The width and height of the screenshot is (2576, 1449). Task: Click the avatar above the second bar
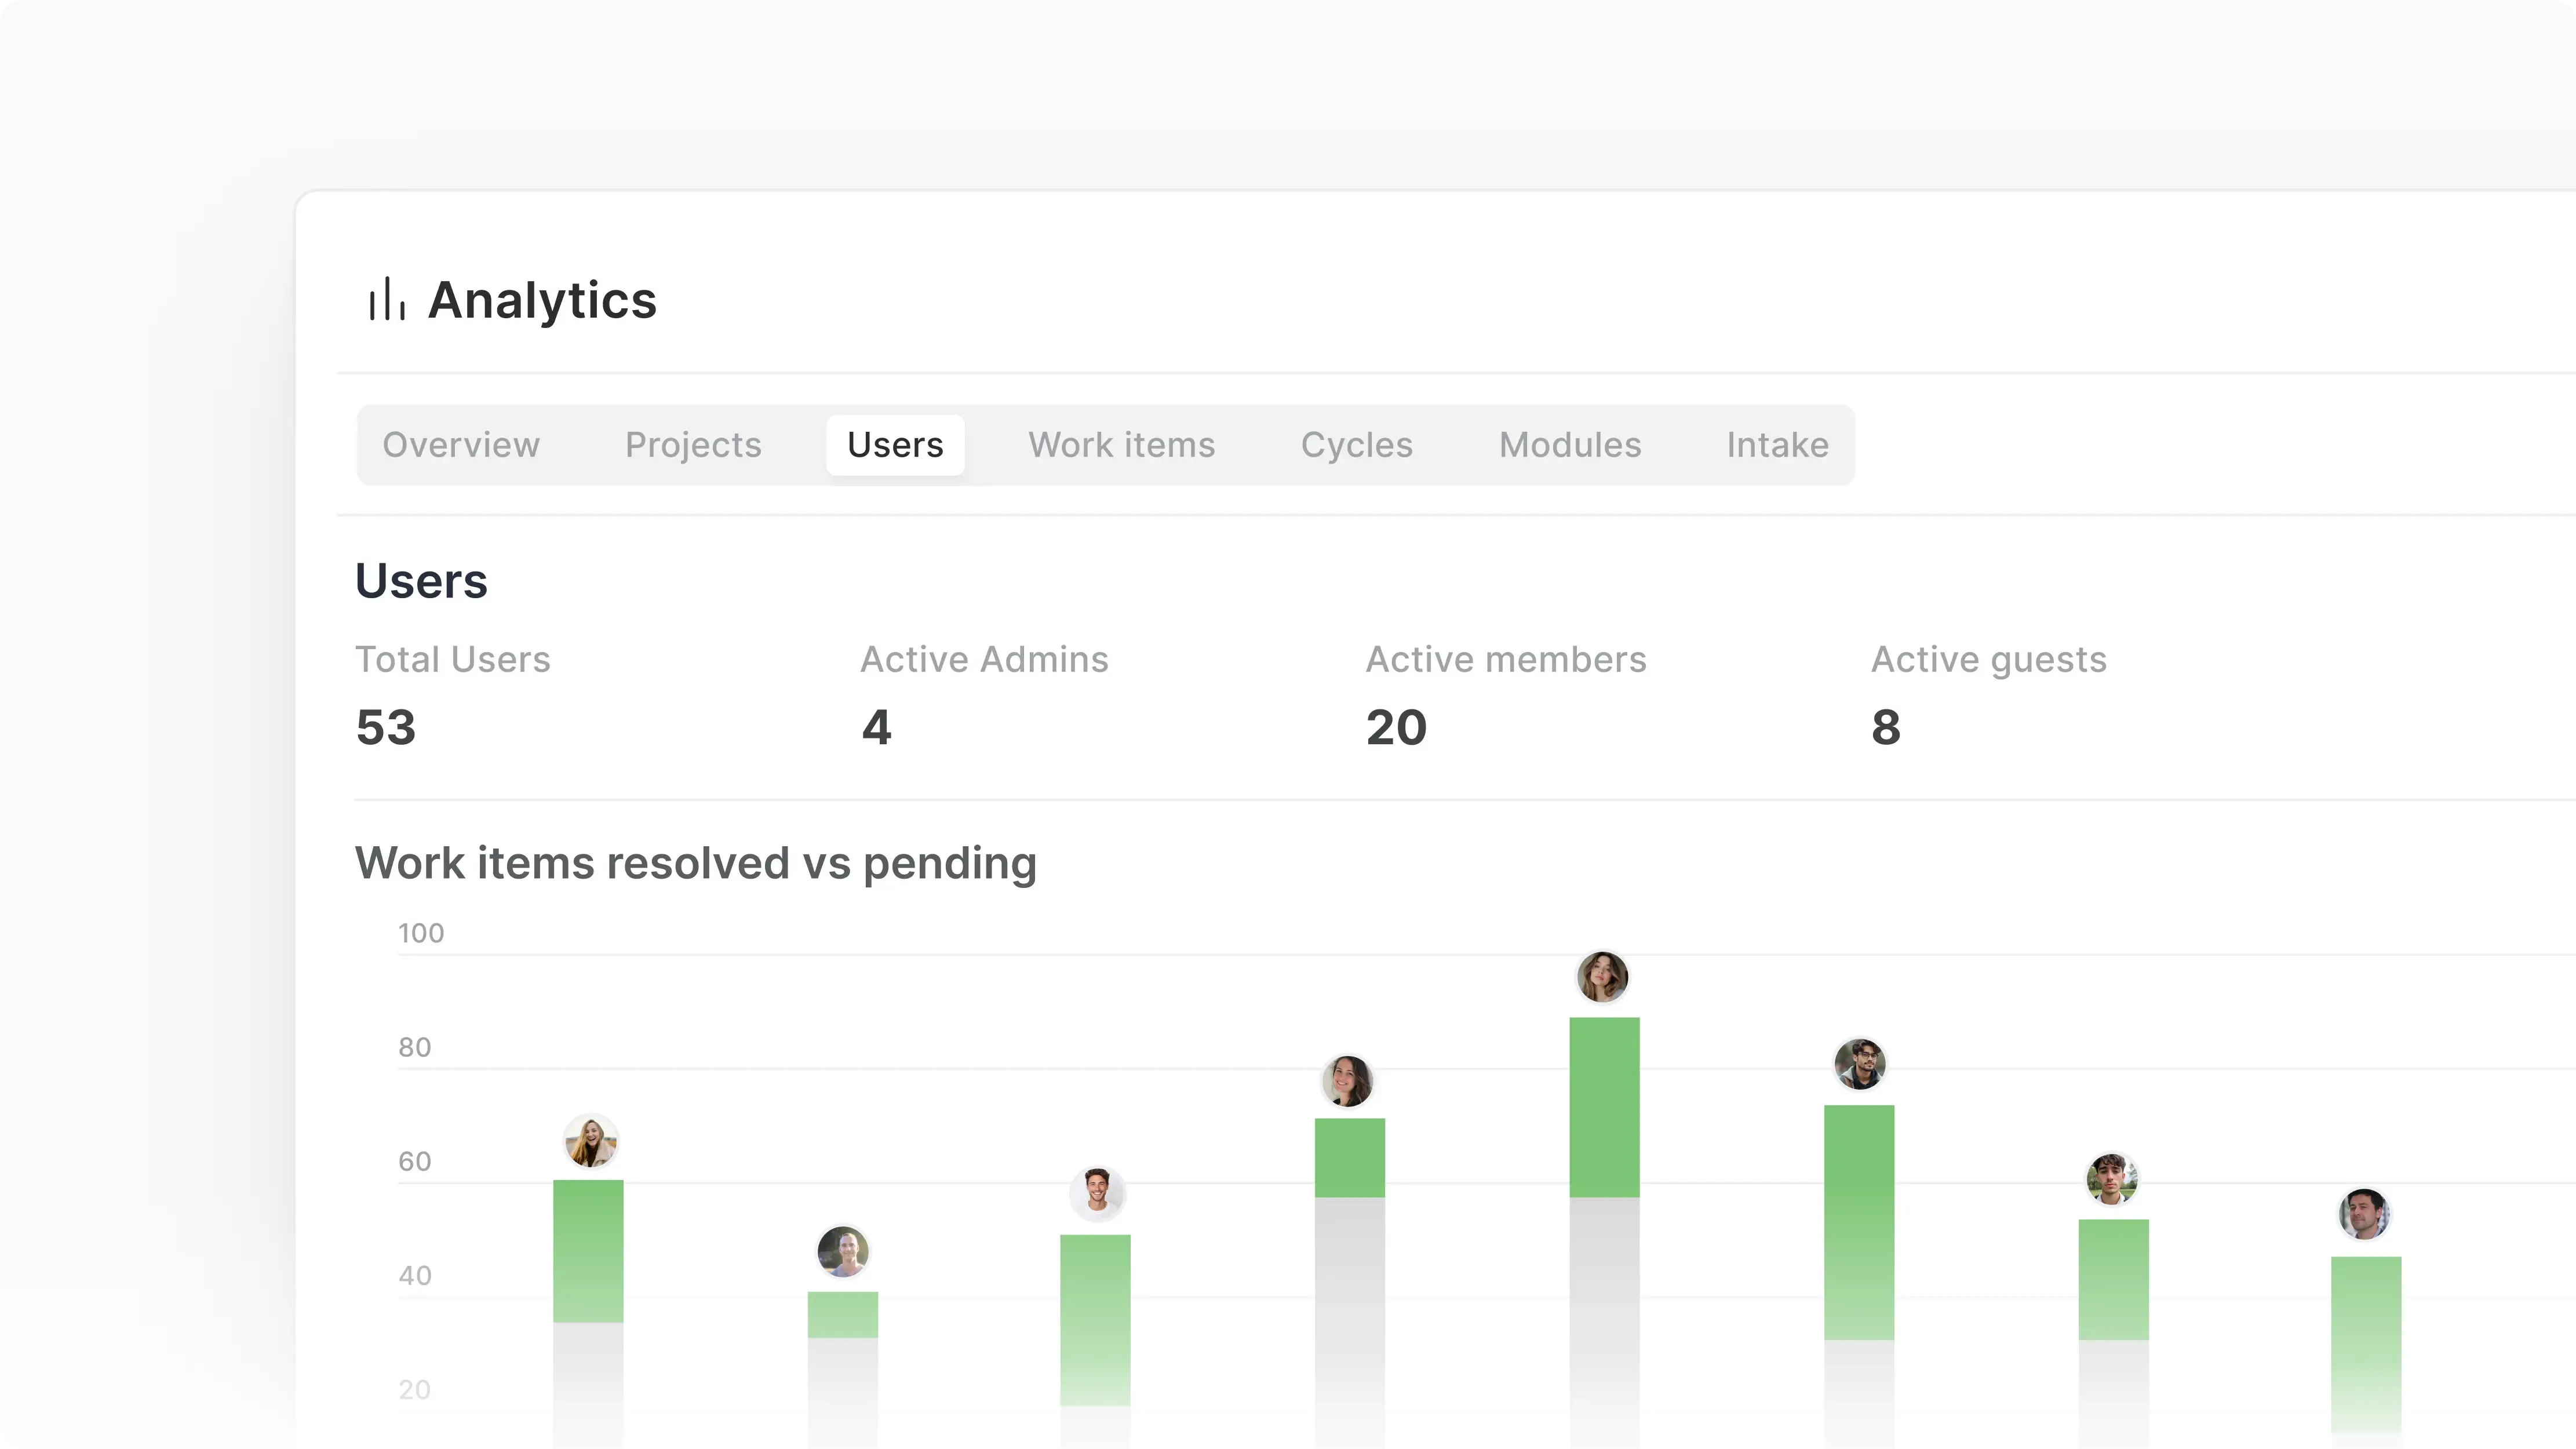843,1251
